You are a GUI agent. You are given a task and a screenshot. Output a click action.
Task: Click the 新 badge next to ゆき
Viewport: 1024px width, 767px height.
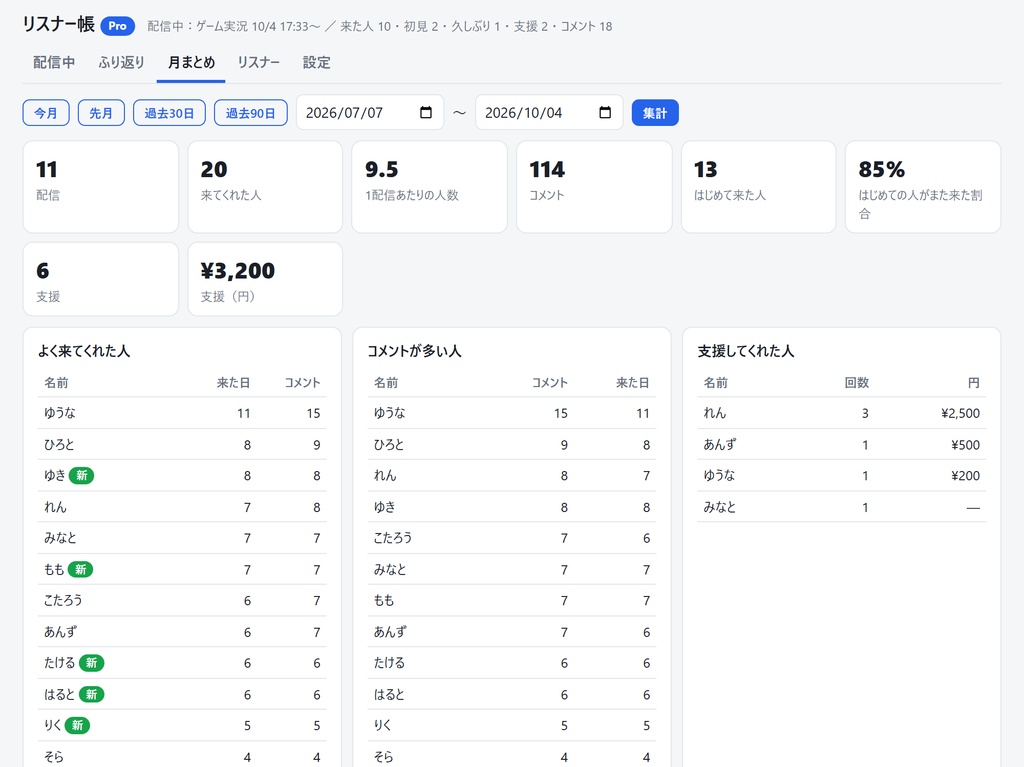tap(82, 476)
